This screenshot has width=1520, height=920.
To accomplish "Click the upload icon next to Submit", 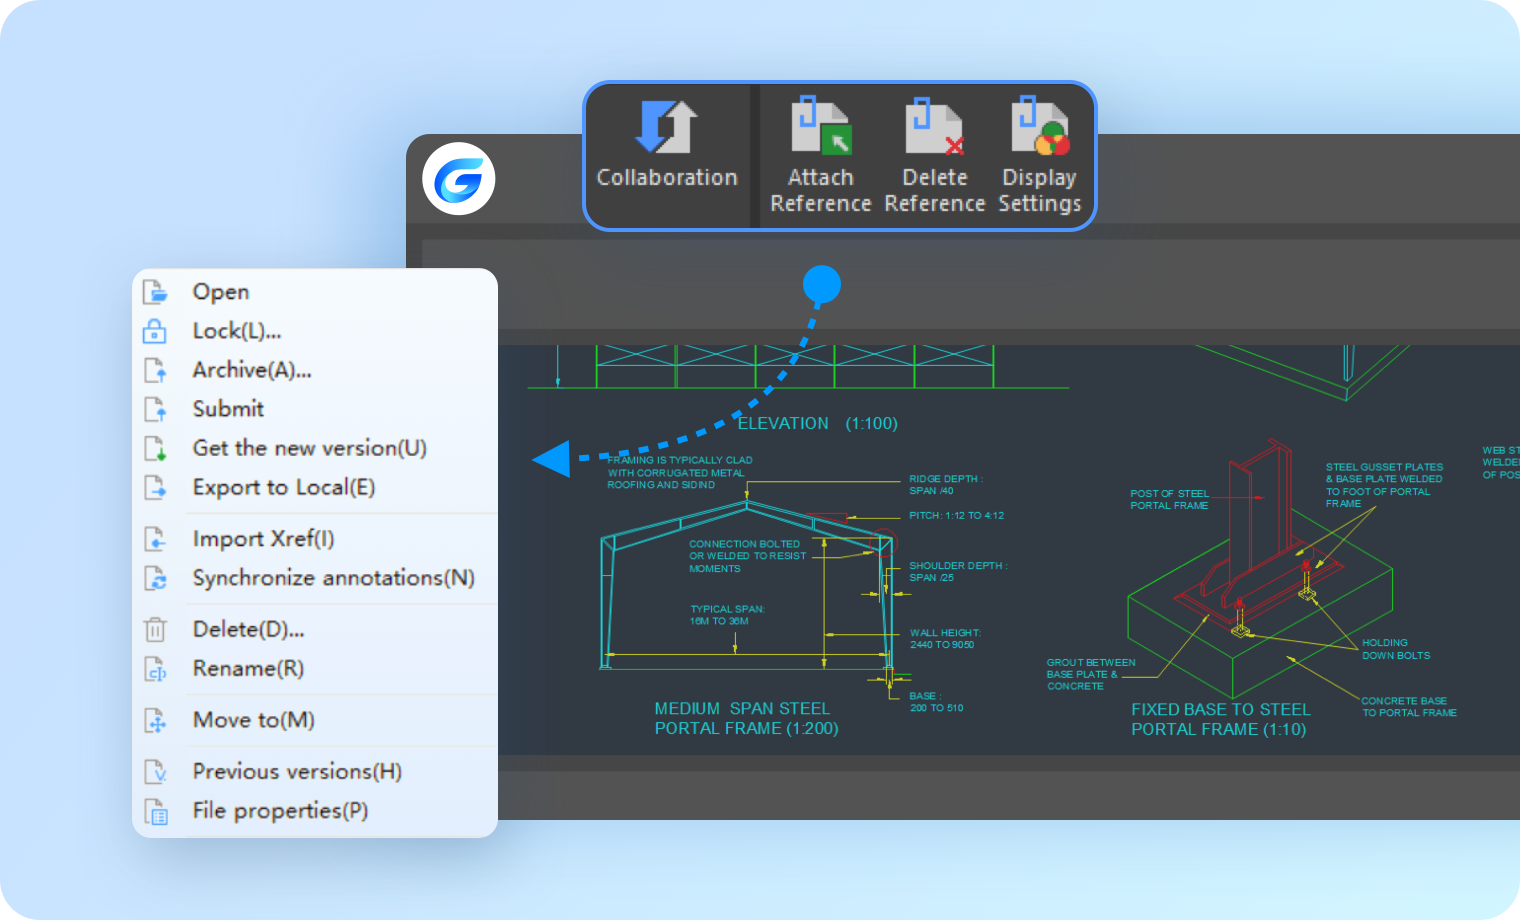I will (156, 409).
